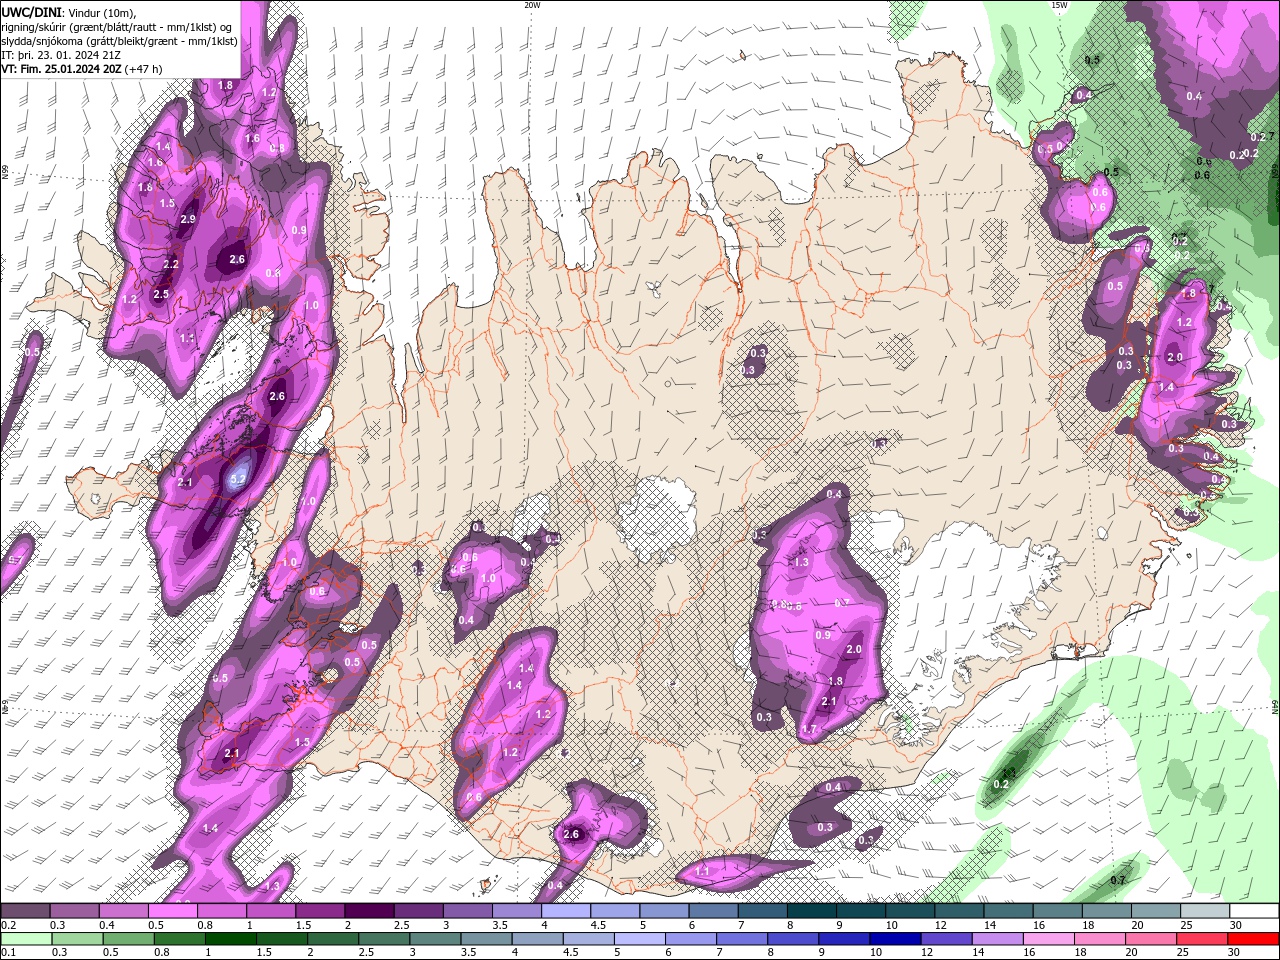This screenshot has height=960, width=1280.
Task: Select the magenta 1.5–2 swatch in purple legend
Action: (319, 911)
